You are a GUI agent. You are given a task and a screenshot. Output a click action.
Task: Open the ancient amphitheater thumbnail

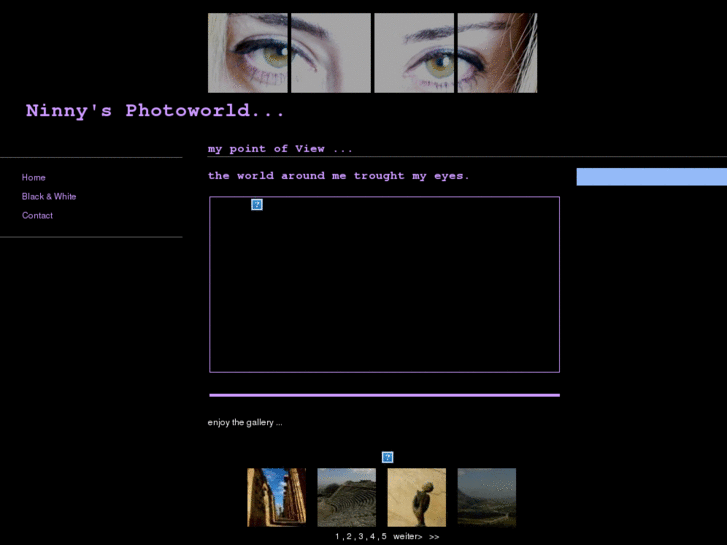(347, 497)
